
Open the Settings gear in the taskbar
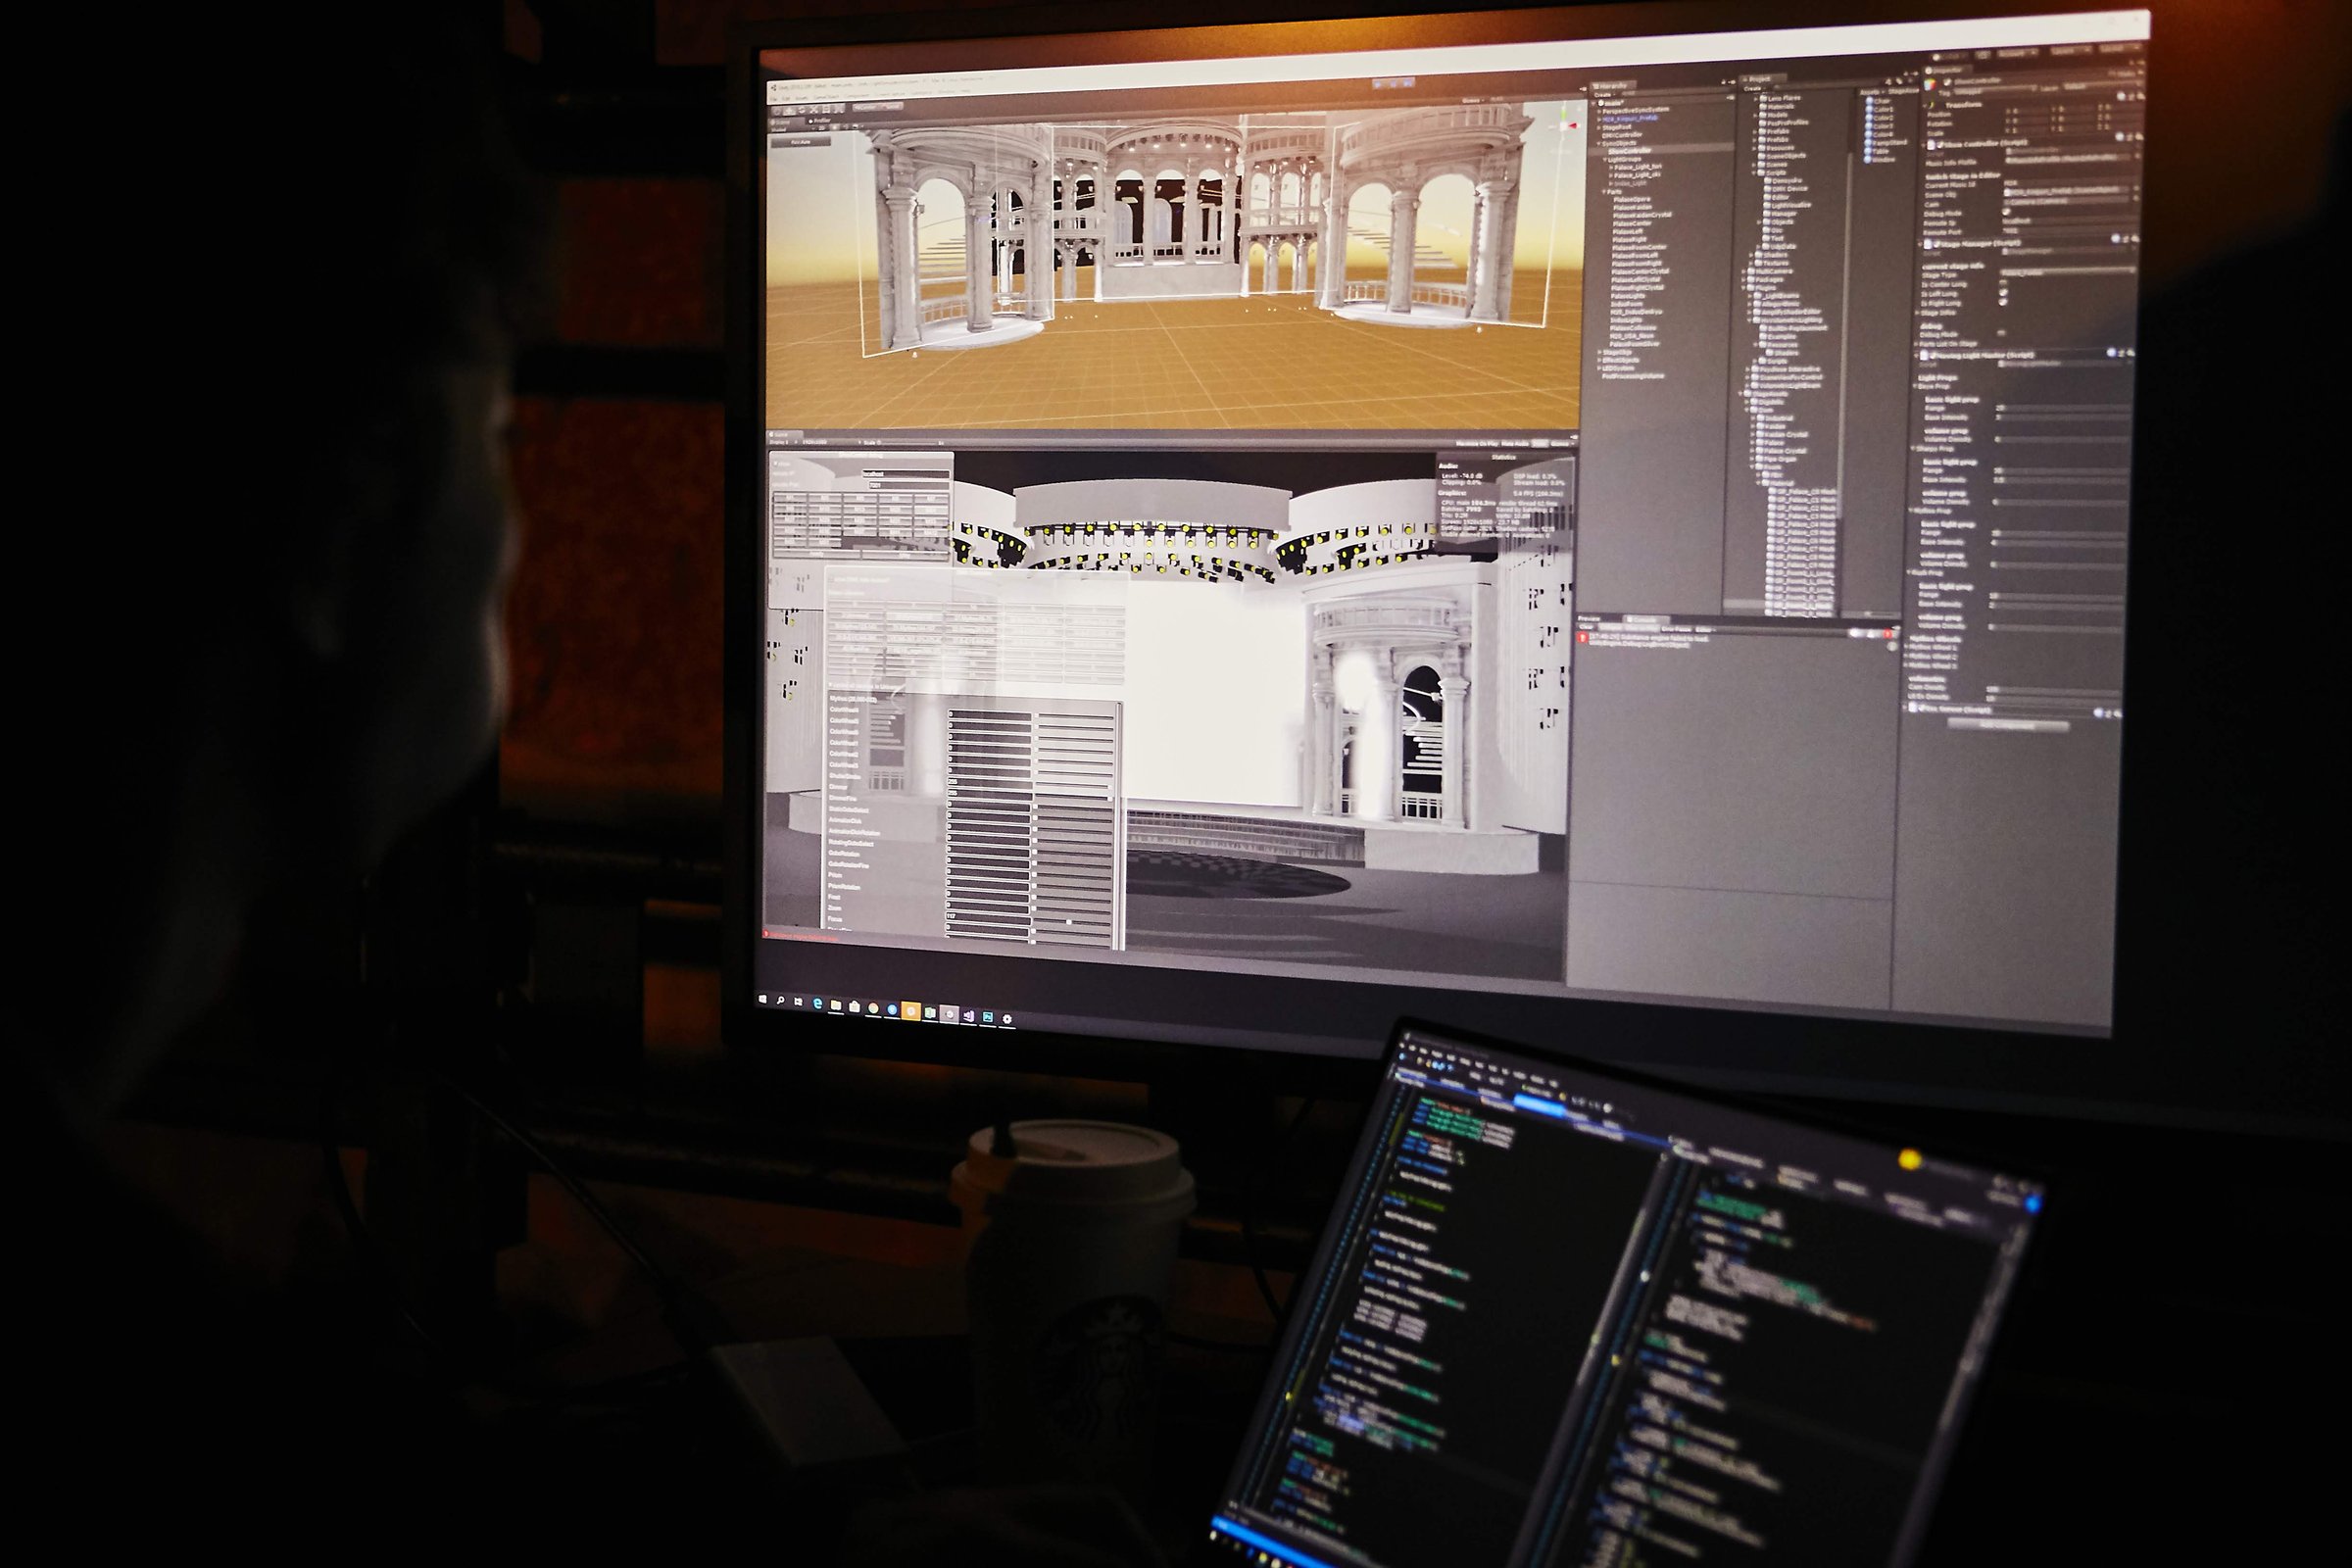click(x=1007, y=1019)
